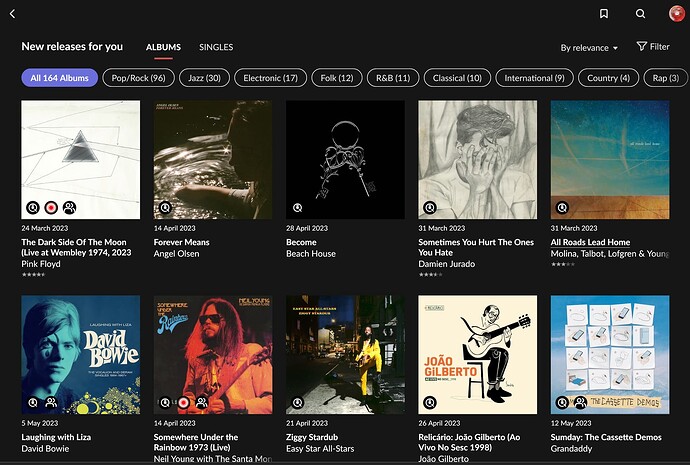Select the Albums tab
The image size is (690, 465).
click(164, 47)
